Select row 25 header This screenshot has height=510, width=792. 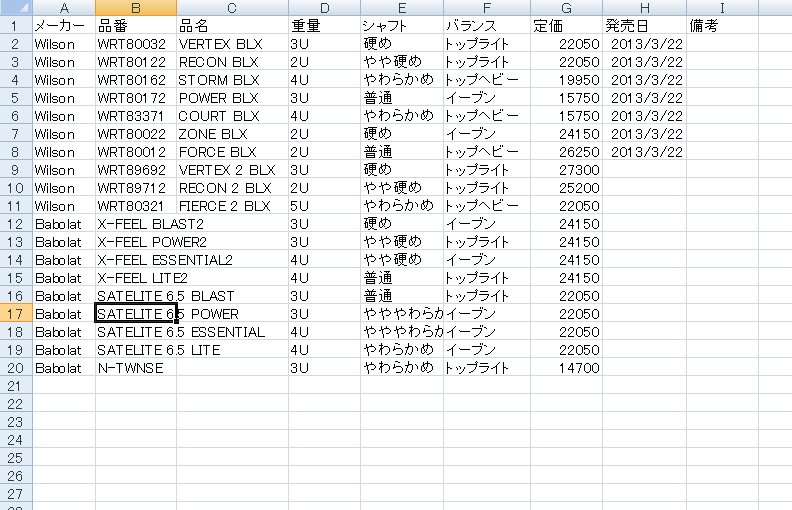pyautogui.click(x=16, y=458)
